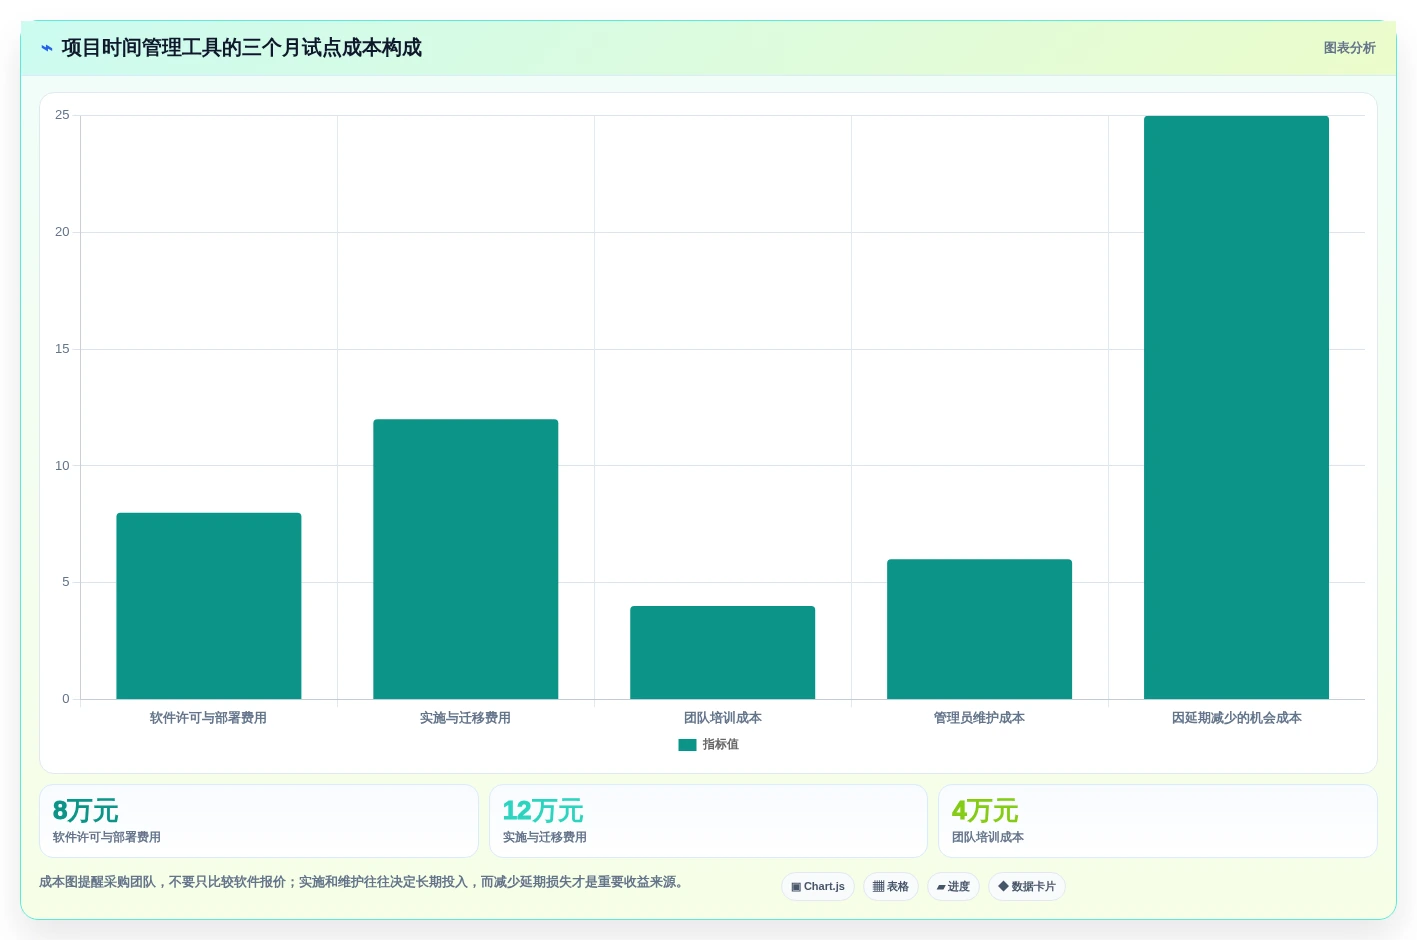Select the 团队培训成本 bar
1417x940 pixels.
[x=723, y=652]
